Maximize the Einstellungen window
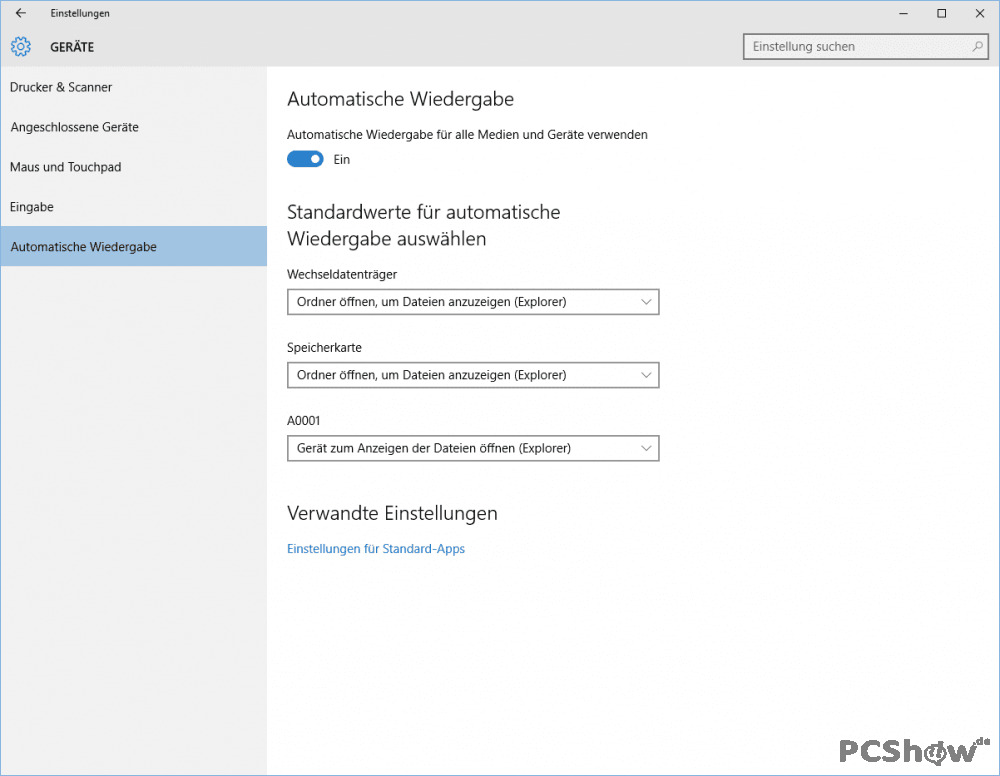 pyautogui.click(x=941, y=13)
